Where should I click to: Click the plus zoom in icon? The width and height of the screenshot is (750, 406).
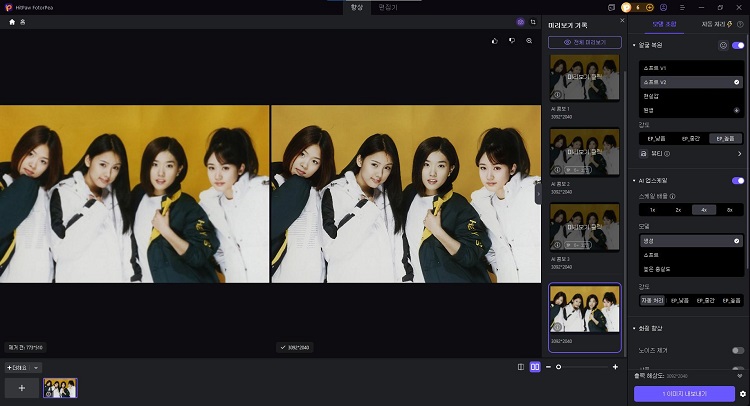[x=615, y=367]
